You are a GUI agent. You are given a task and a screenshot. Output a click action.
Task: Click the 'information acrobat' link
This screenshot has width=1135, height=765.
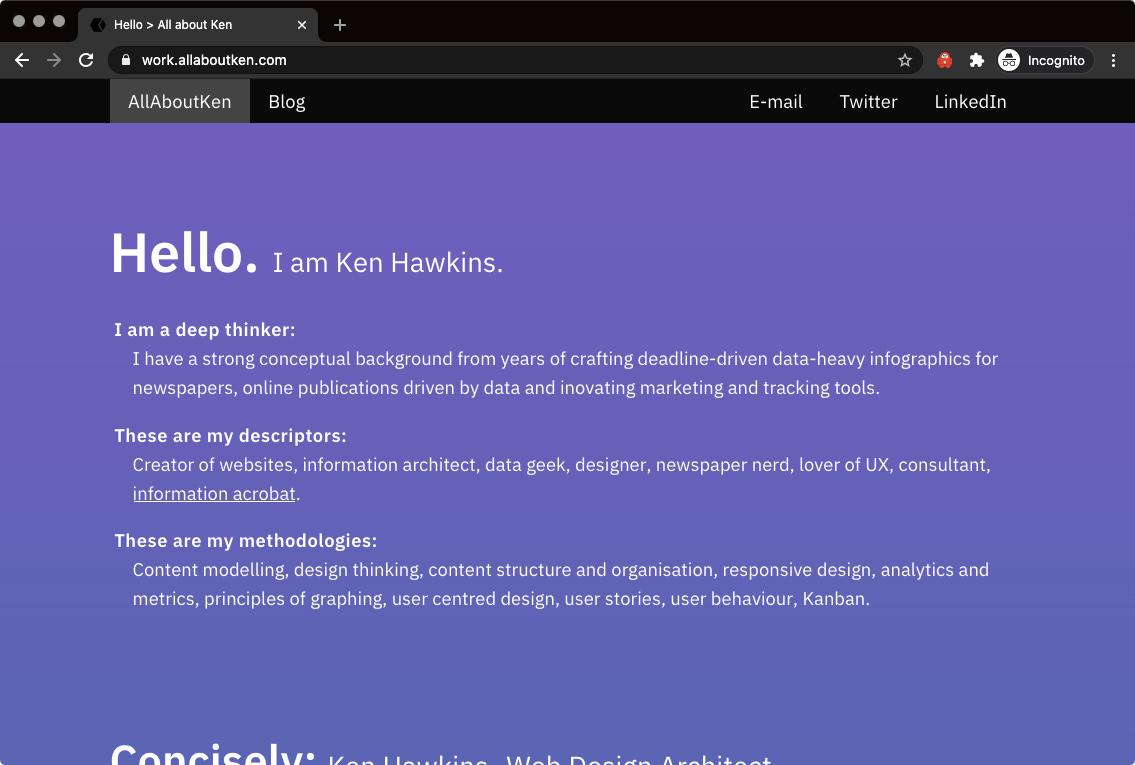point(213,493)
